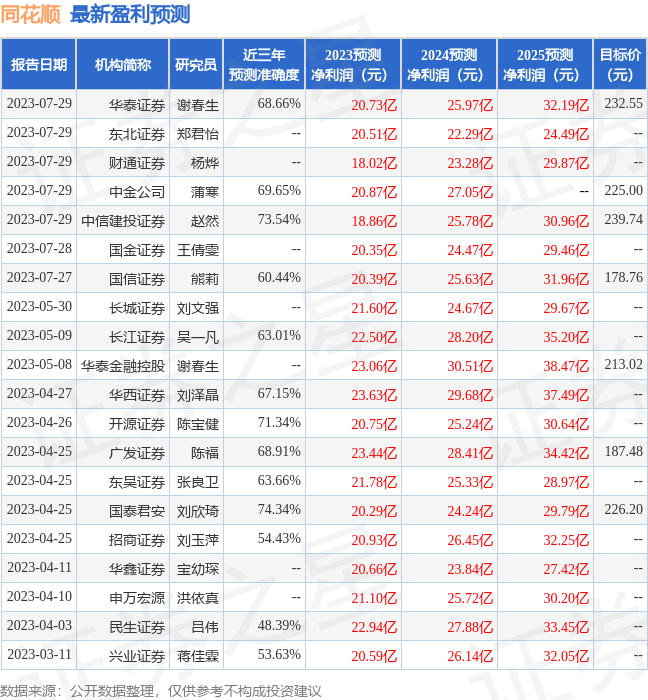Click target price 239.74
The image size is (648, 700).
point(623,220)
